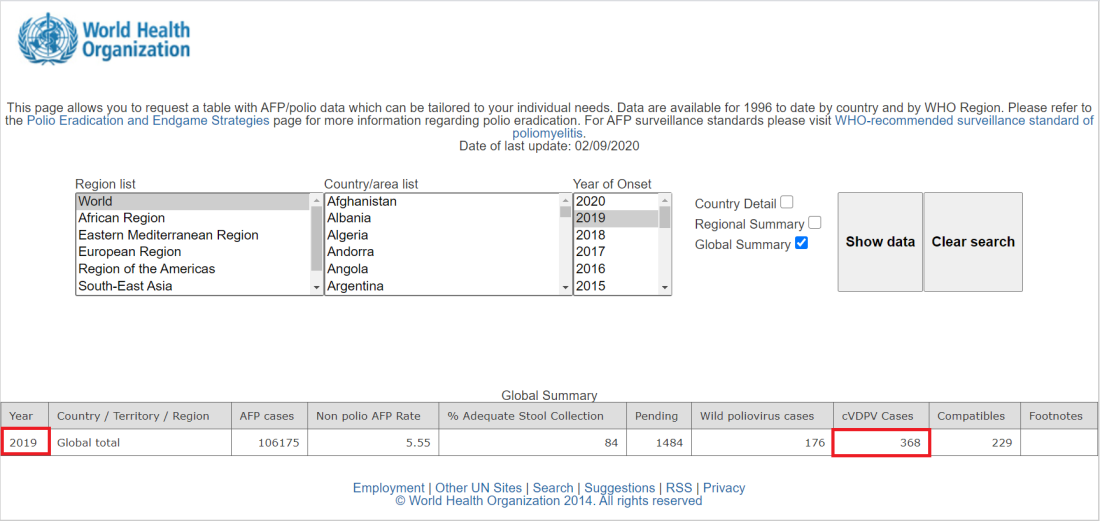Click the Region list scroll-down arrow

[317, 287]
